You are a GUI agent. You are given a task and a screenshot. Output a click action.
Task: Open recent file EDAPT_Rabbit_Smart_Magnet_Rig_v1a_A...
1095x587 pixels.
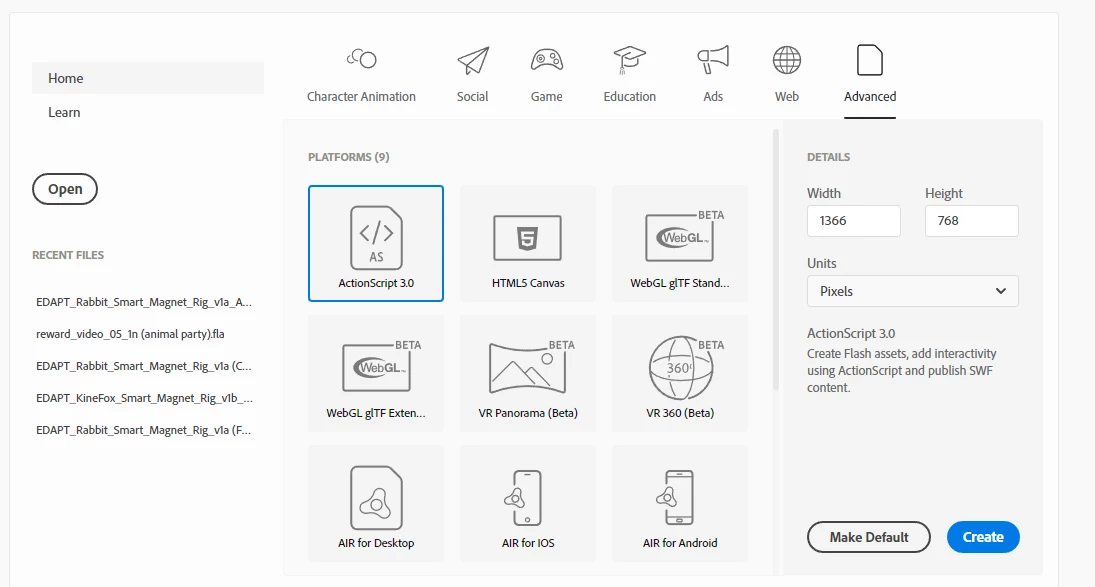pos(144,302)
